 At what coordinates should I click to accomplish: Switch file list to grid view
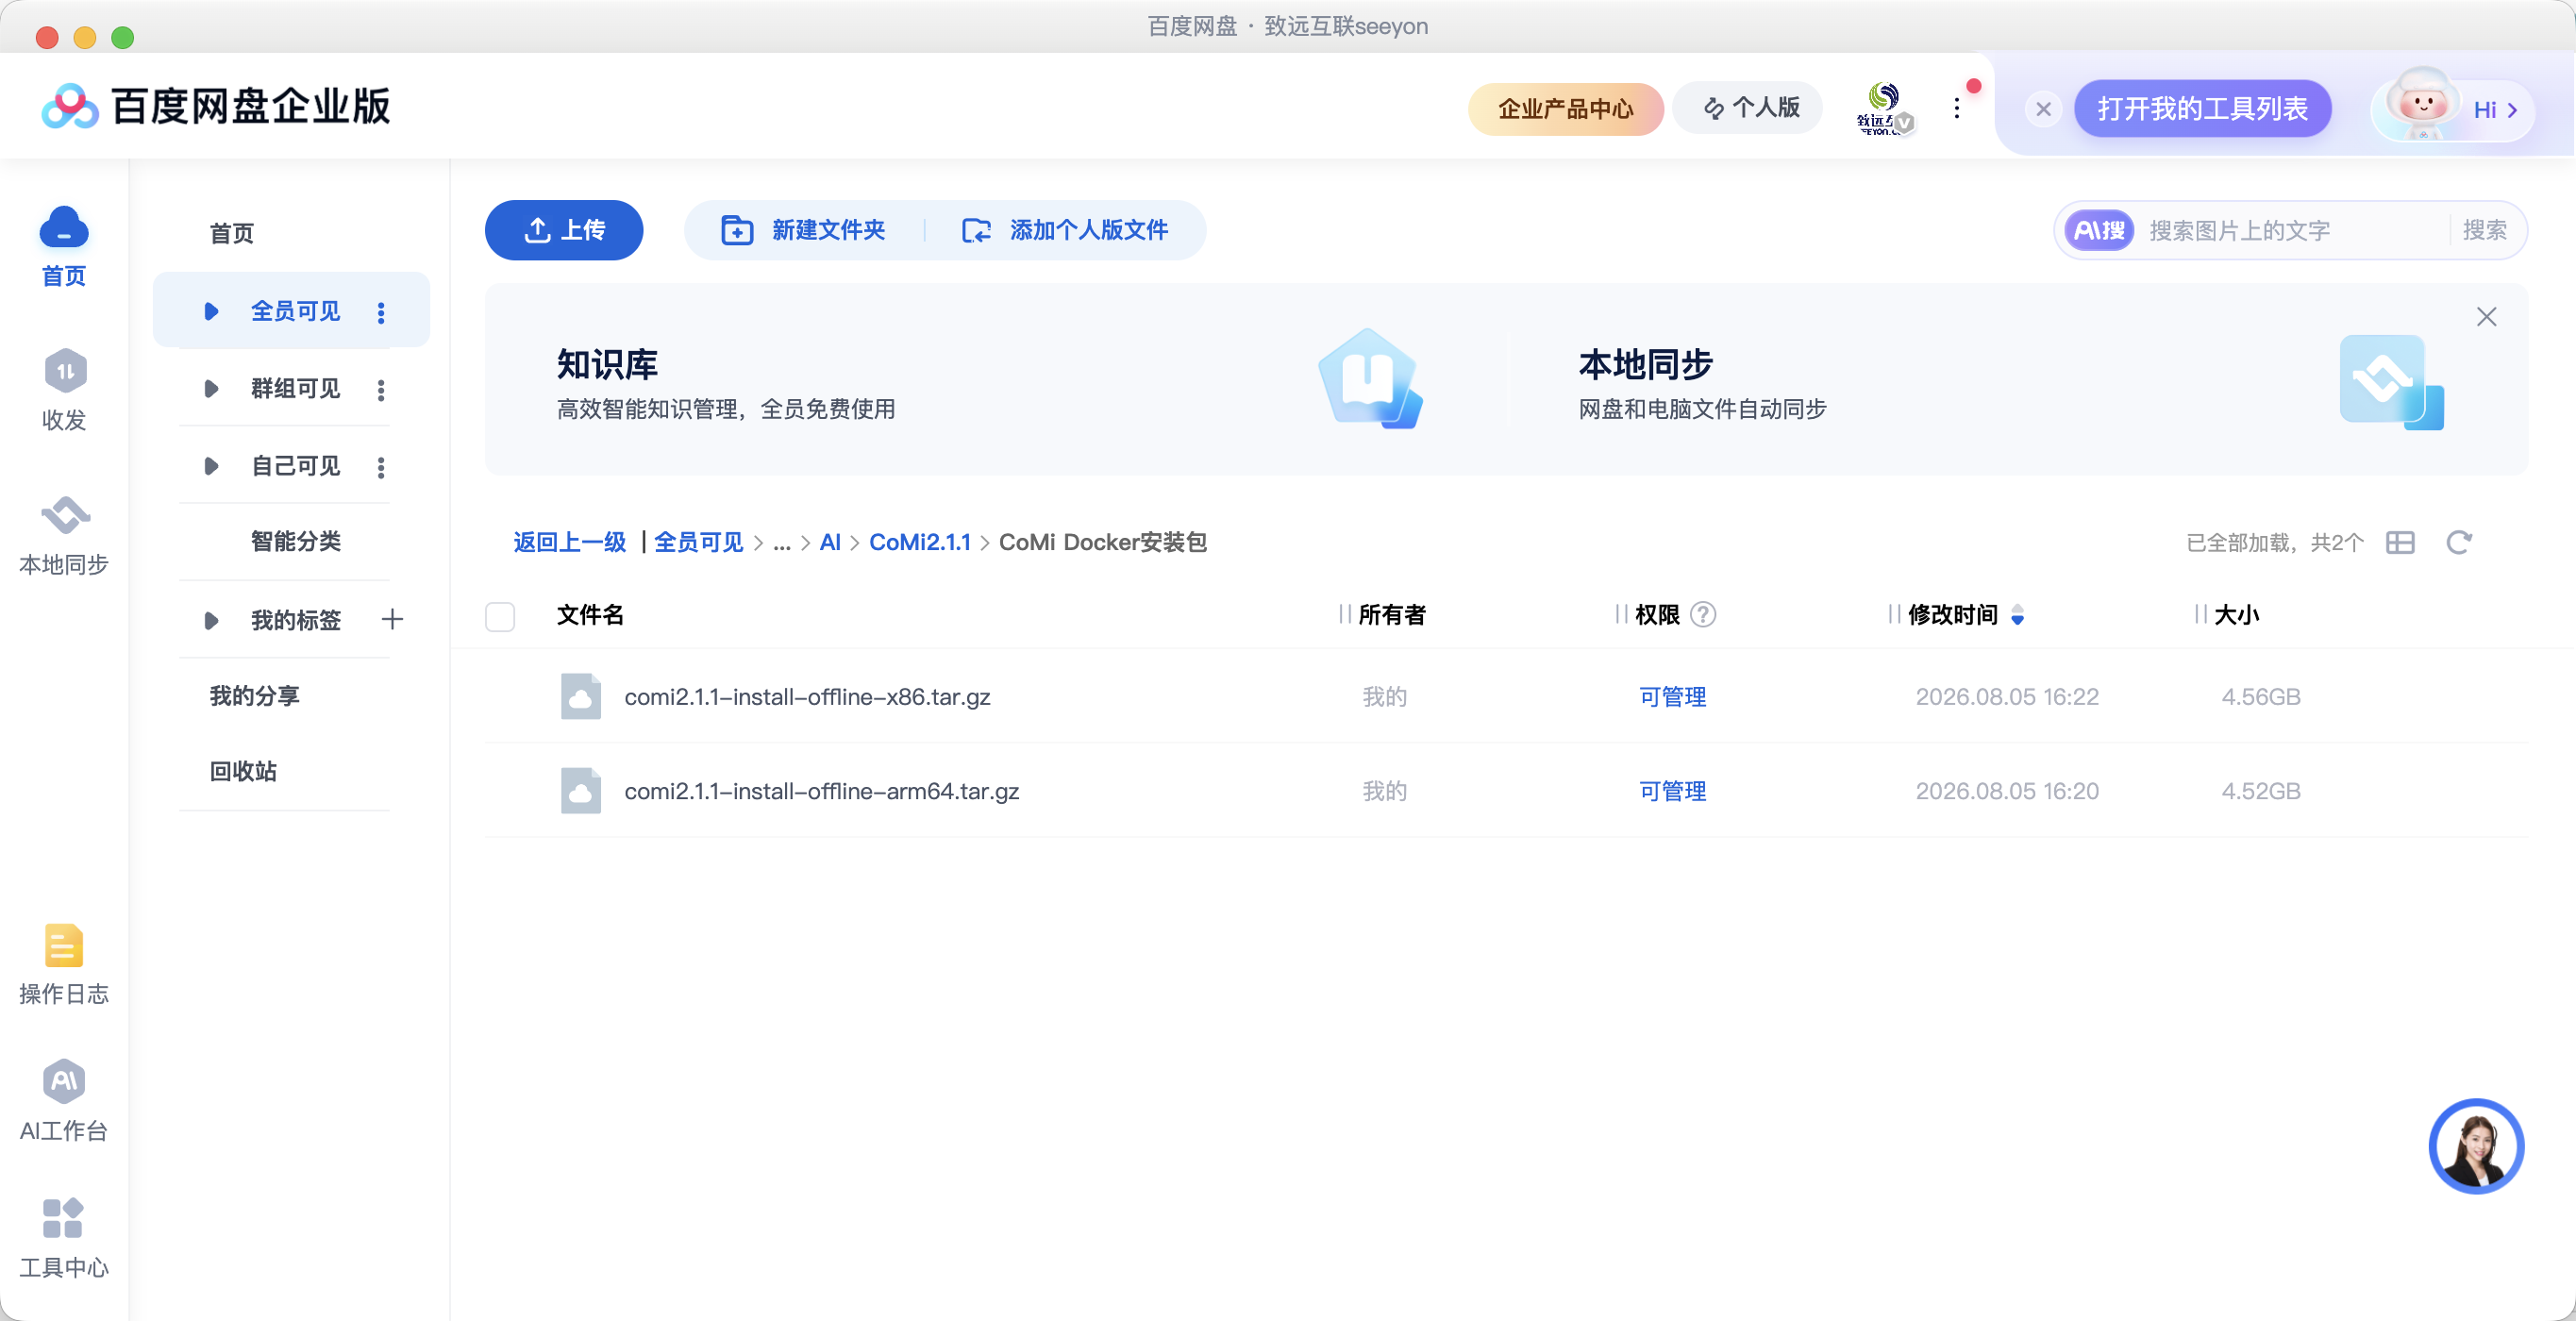[2400, 542]
